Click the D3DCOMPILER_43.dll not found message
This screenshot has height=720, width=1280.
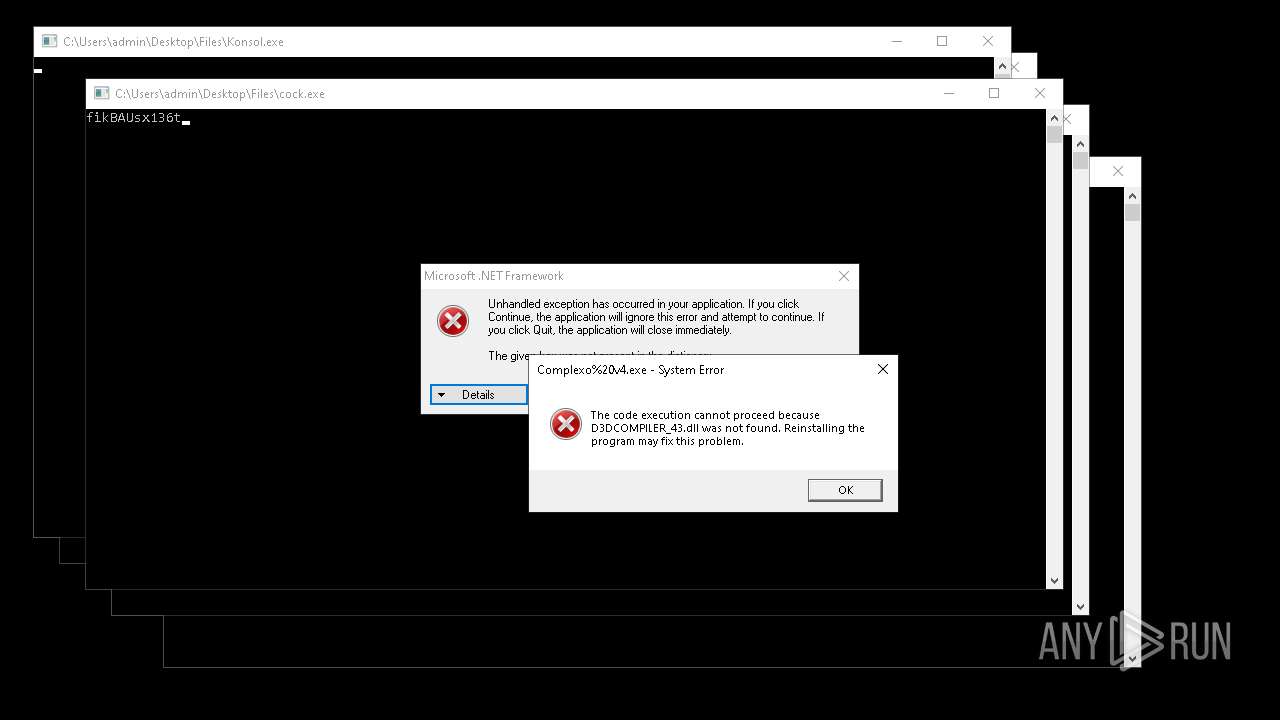click(x=728, y=428)
